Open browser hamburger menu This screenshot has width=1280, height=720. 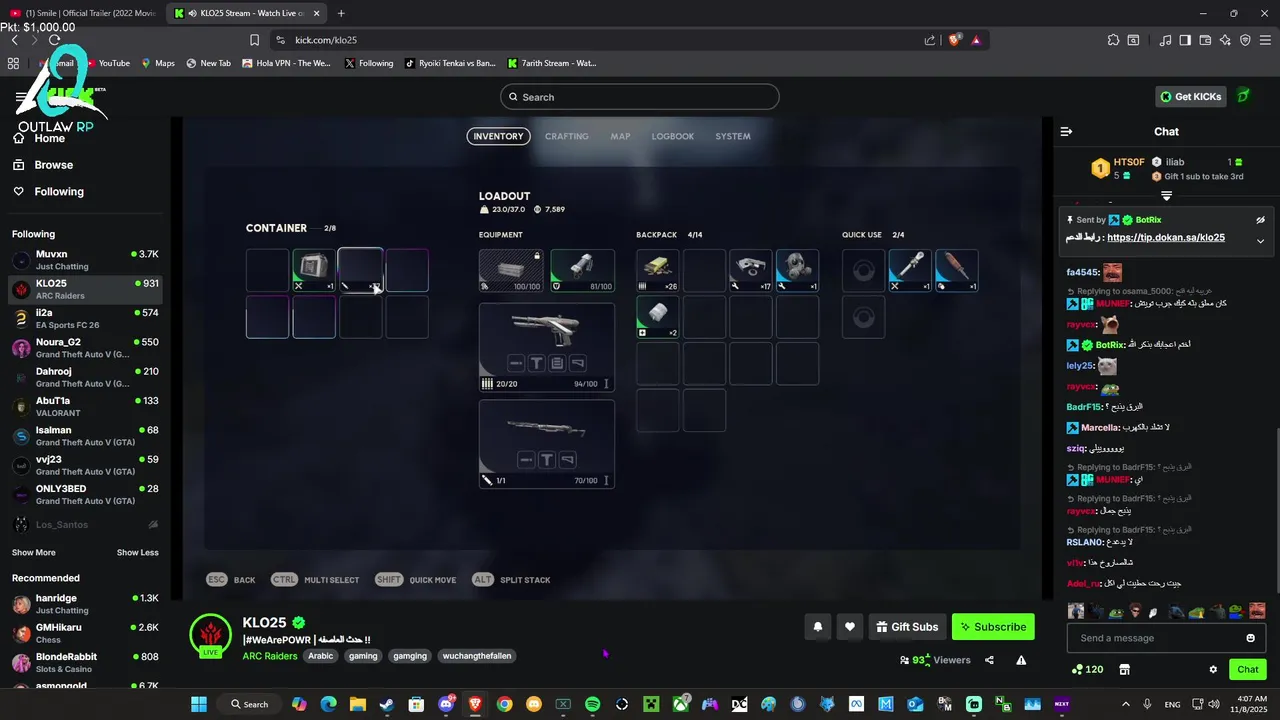pos(1265,40)
